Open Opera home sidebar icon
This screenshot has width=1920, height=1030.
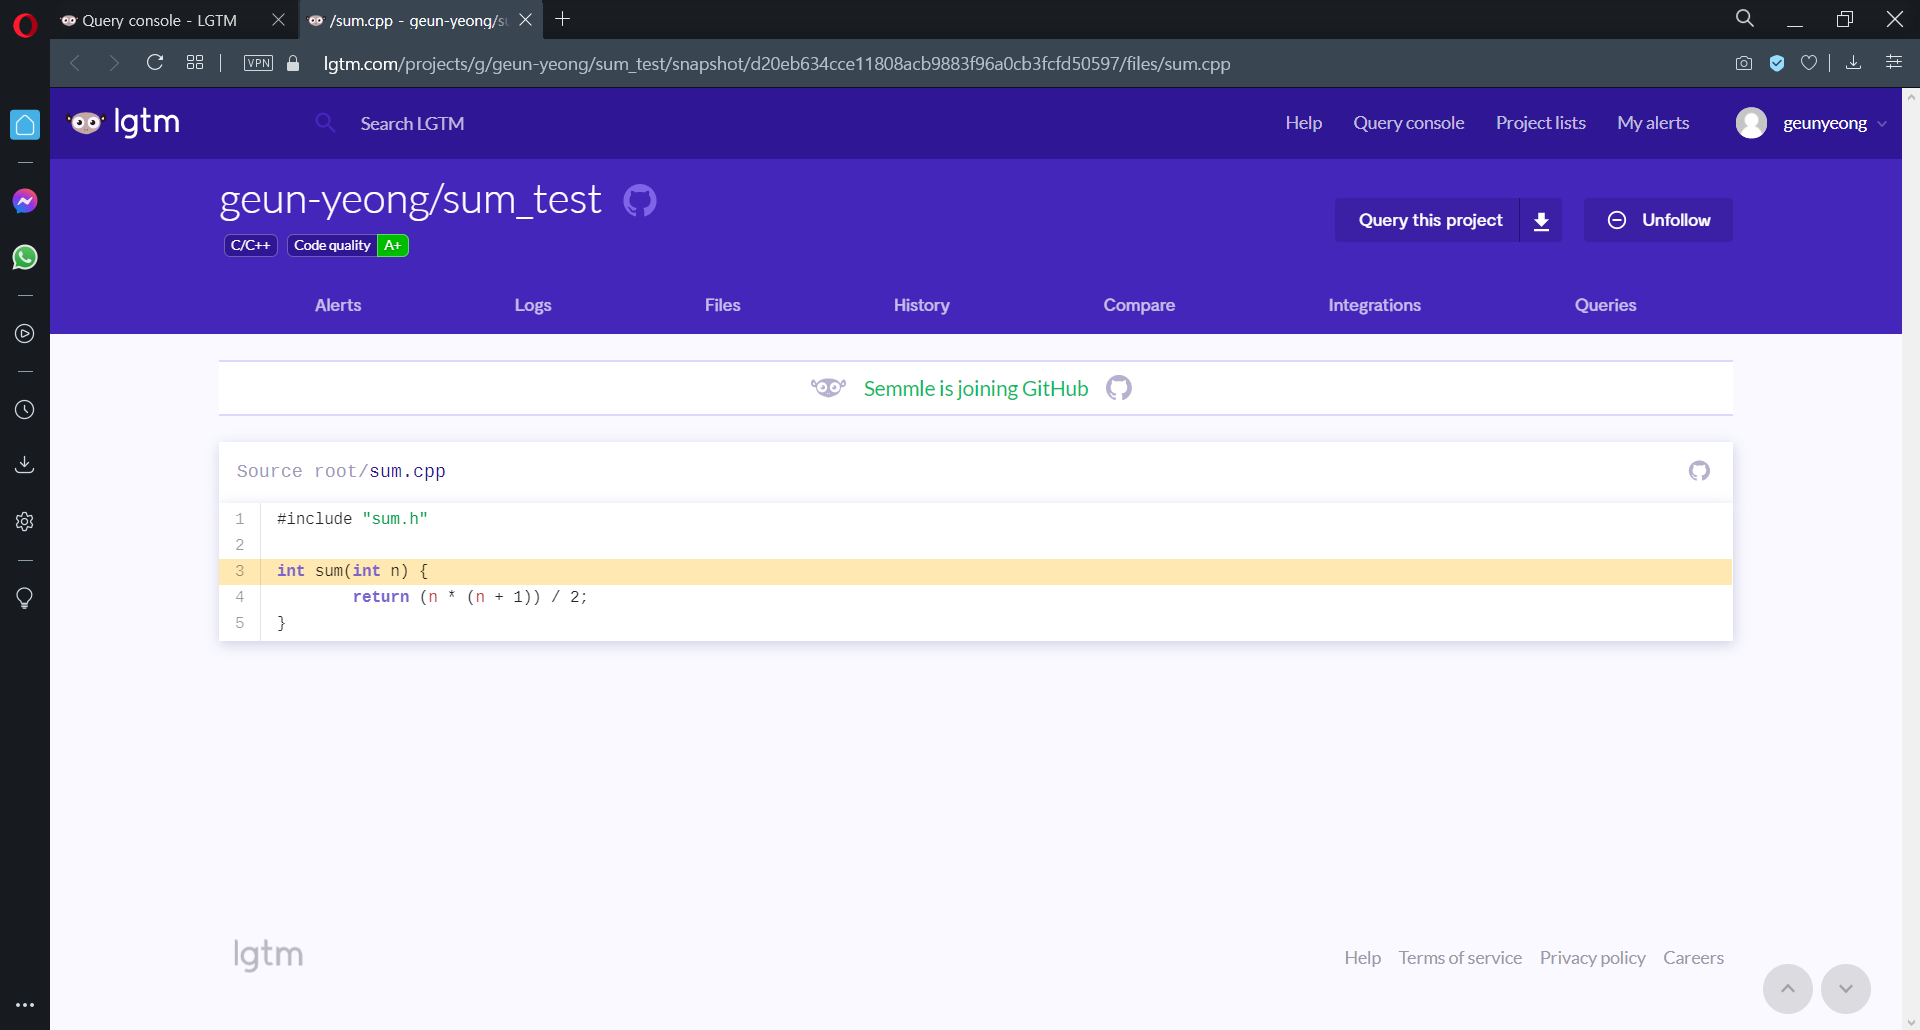pyautogui.click(x=25, y=125)
